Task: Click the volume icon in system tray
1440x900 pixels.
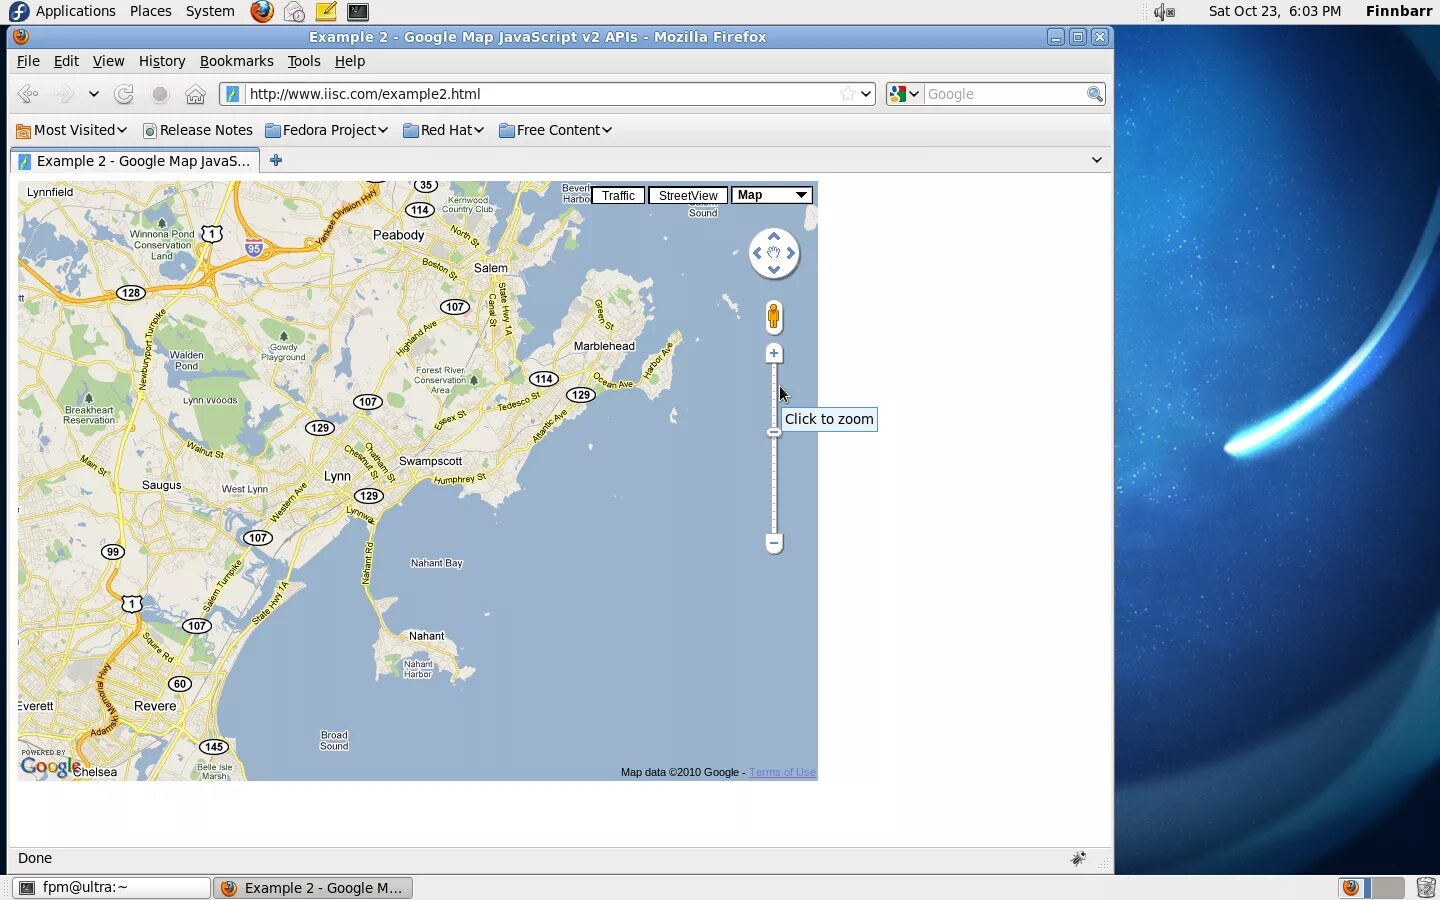Action: pyautogui.click(x=1164, y=12)
